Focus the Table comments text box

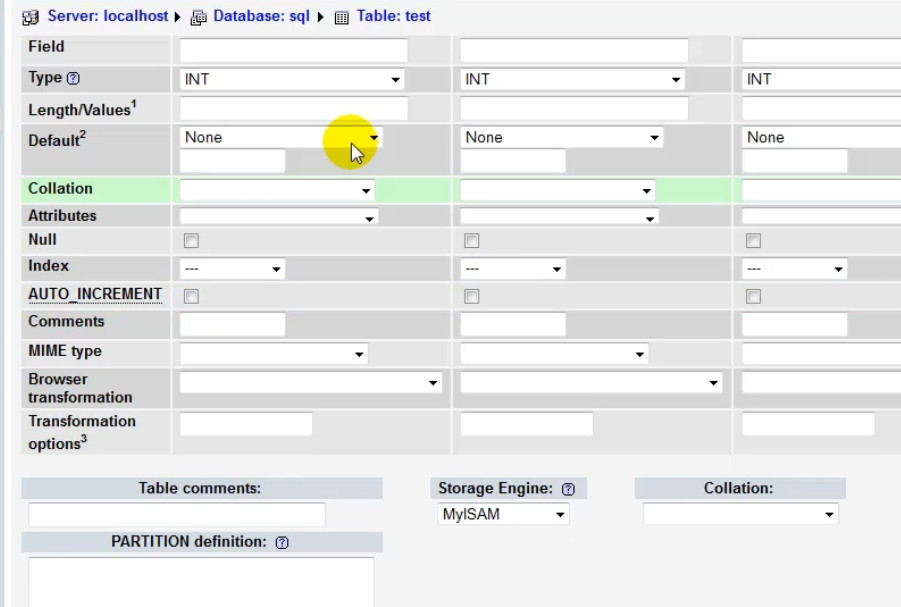coord(177,515)
